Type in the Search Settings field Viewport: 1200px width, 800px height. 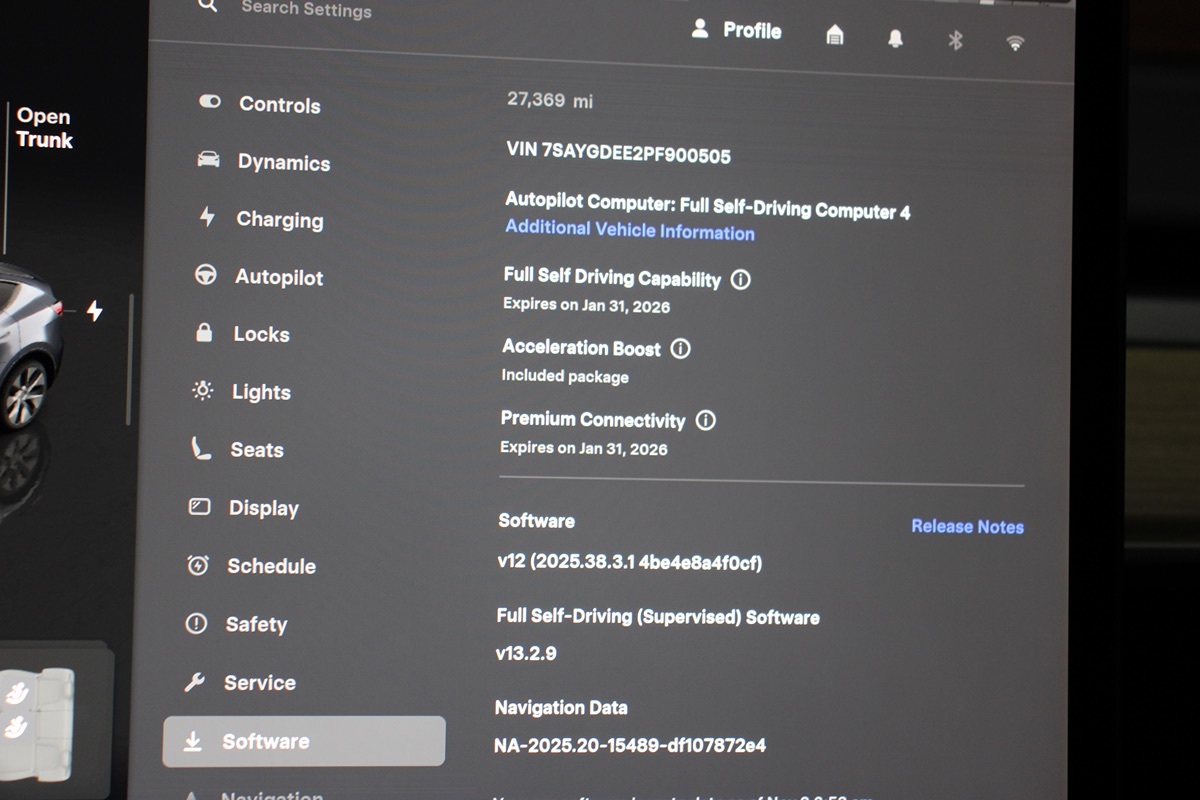(x=306, y=9)
